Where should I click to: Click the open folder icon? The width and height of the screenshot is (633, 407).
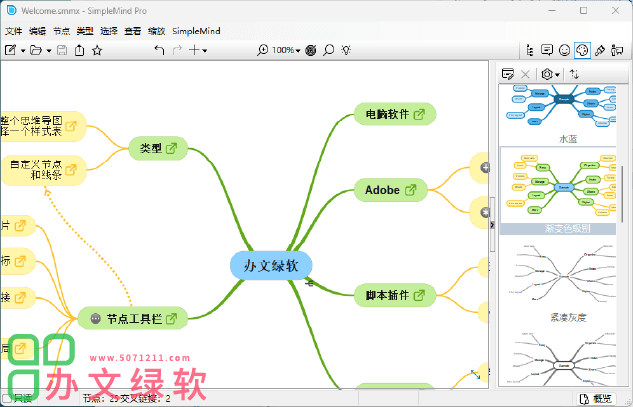(36, 50)
